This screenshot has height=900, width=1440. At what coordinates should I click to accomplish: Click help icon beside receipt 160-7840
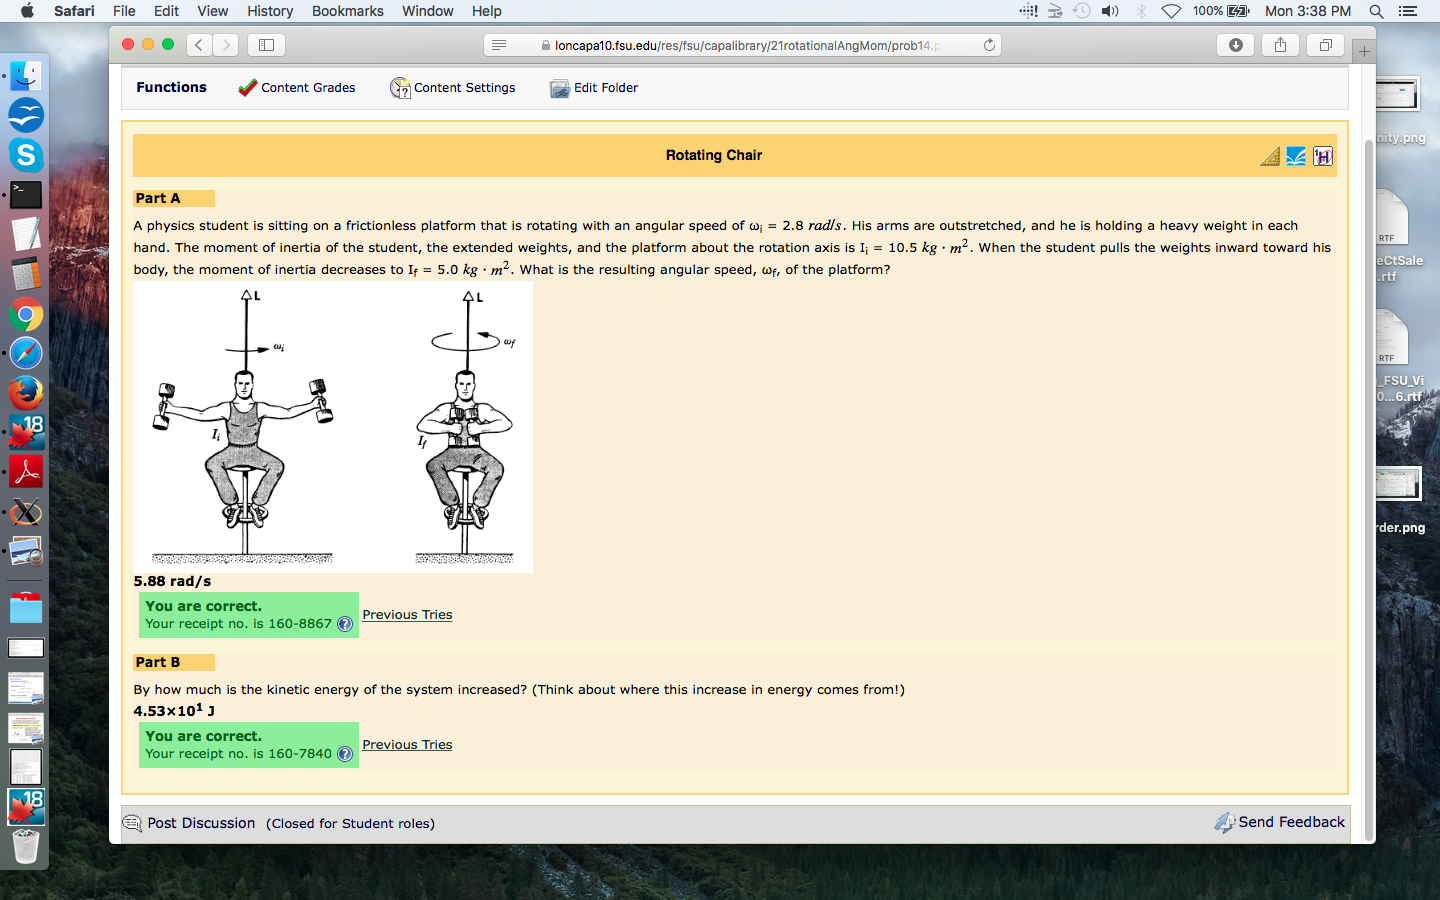coord(345,754)
